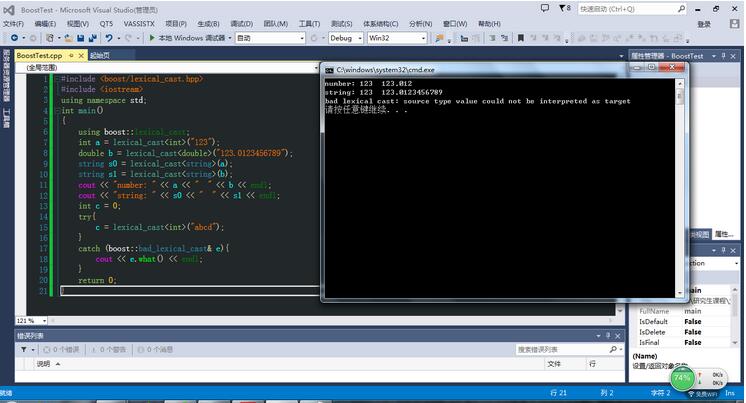746x403 pixels.
Task: Open the notifications flag showing 8
Action: click(x=564, y=8)
